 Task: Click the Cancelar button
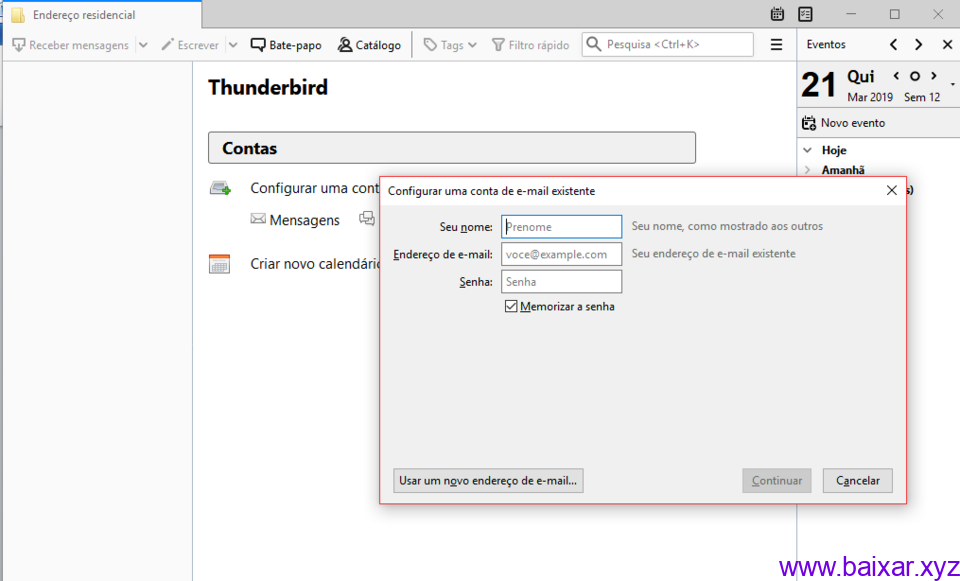point(857,480)
